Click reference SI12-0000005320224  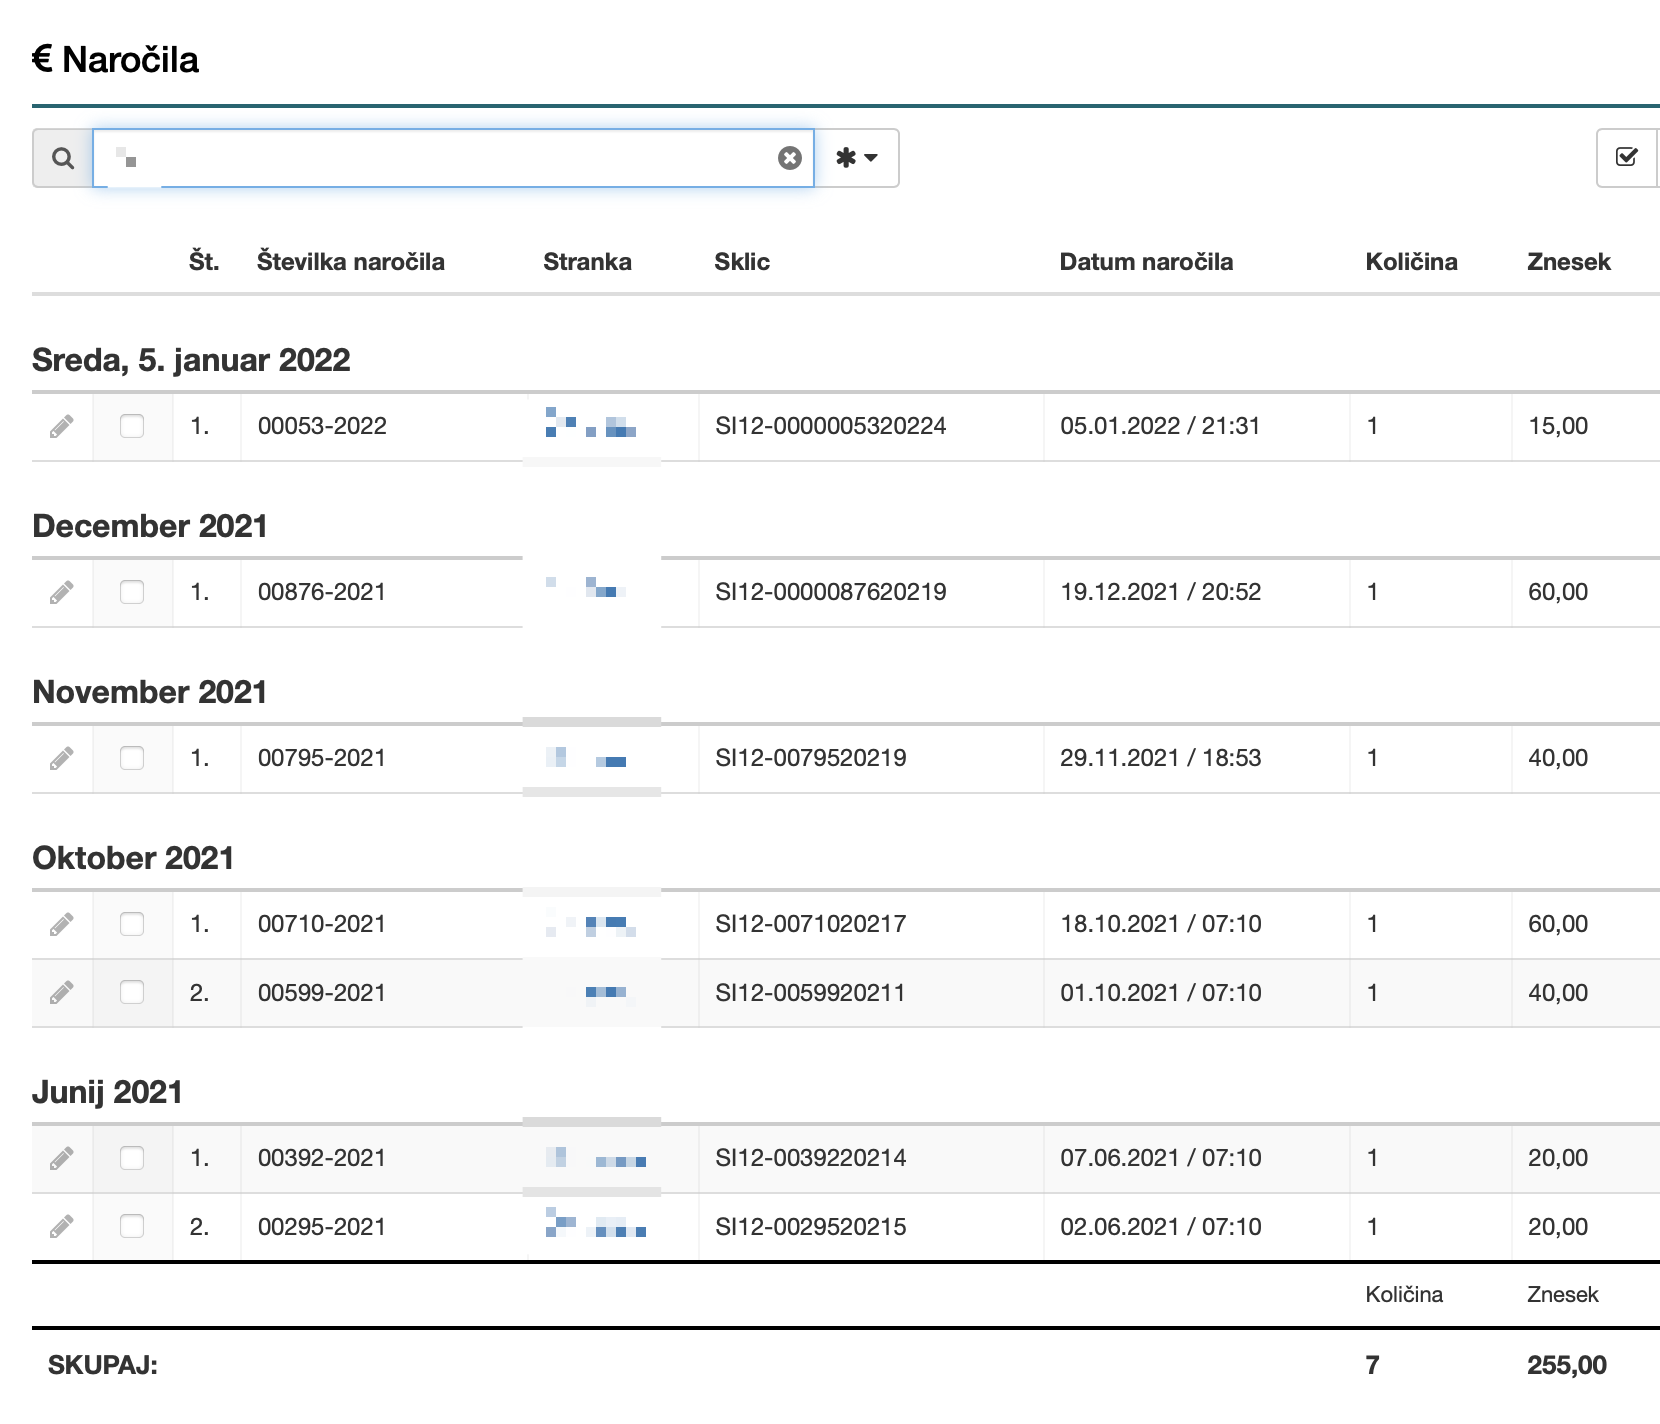[831, 426]
